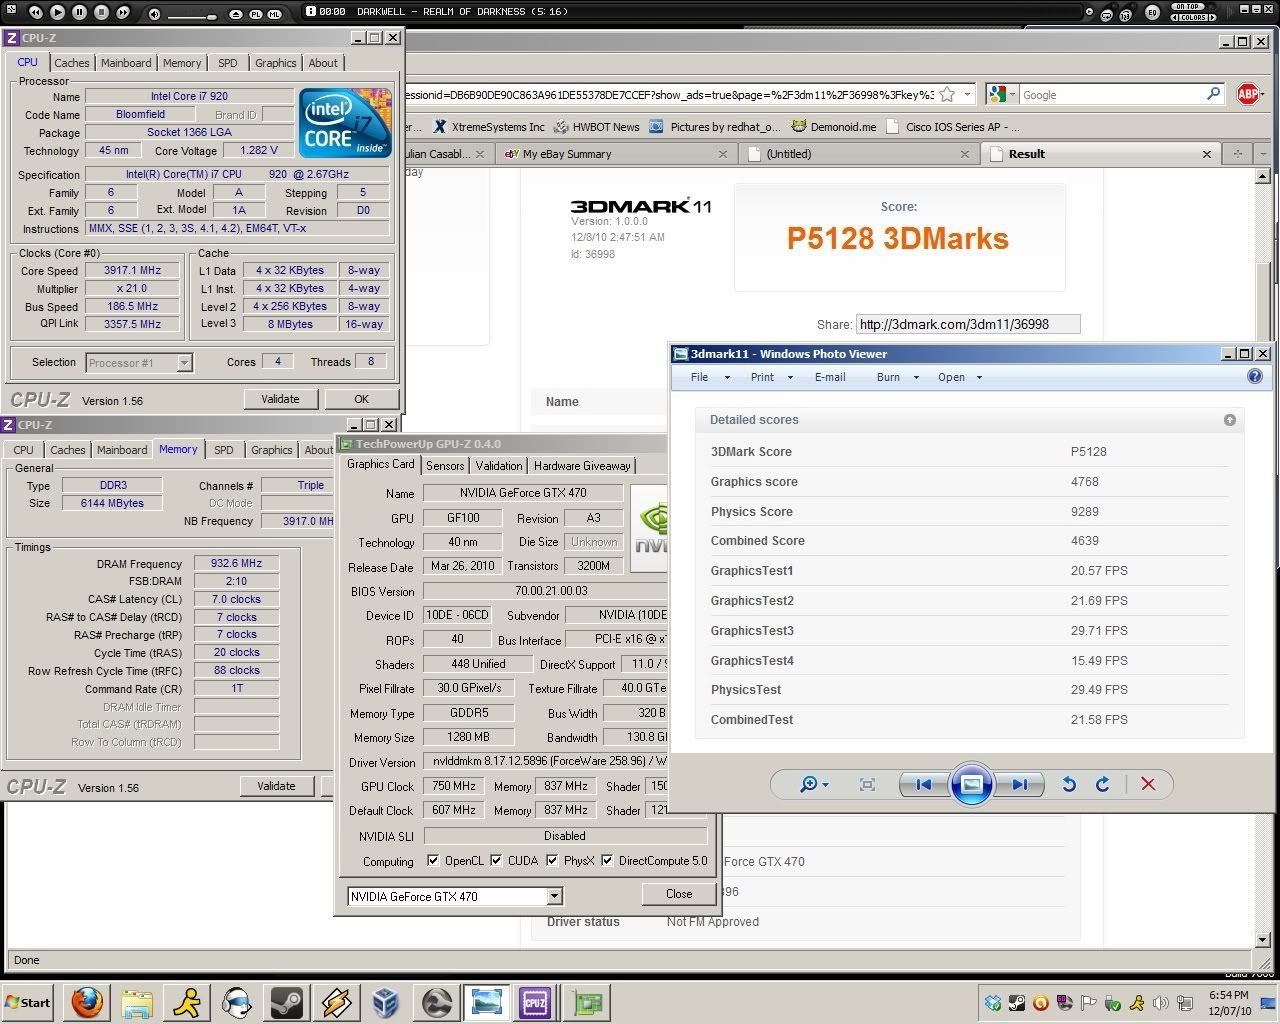Screen dimensions: 1280x1024
Task: Rotate image clockwise in Photo Viewer
Action: pos(1102,785)
